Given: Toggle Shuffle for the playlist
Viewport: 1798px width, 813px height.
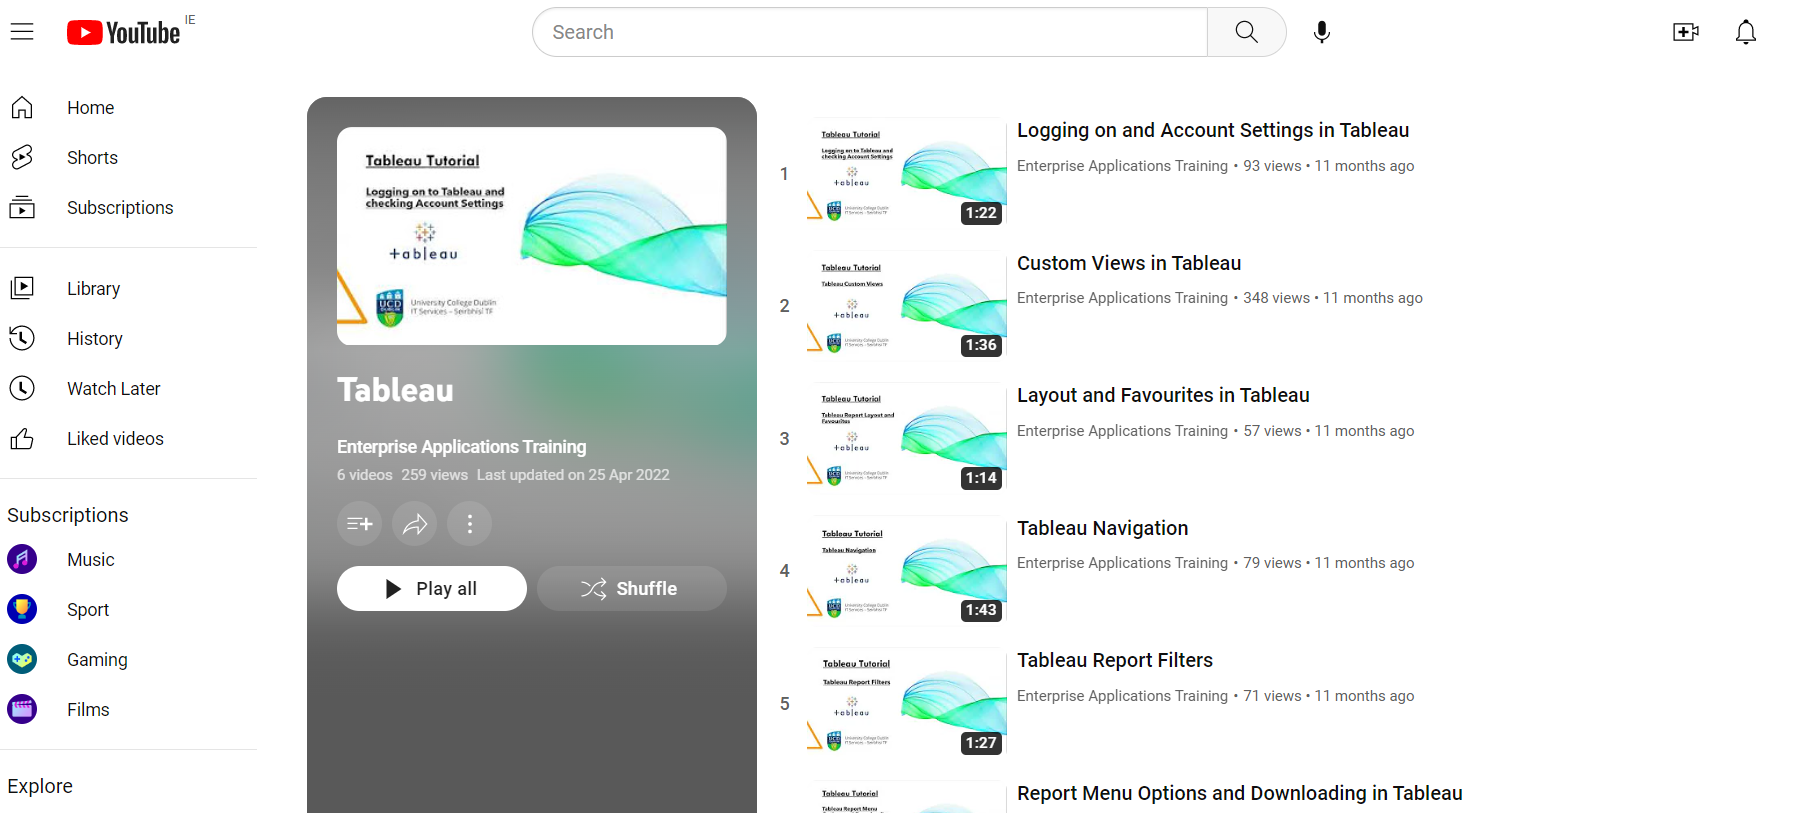Looking at the screenshot, I should click(631, 588).
